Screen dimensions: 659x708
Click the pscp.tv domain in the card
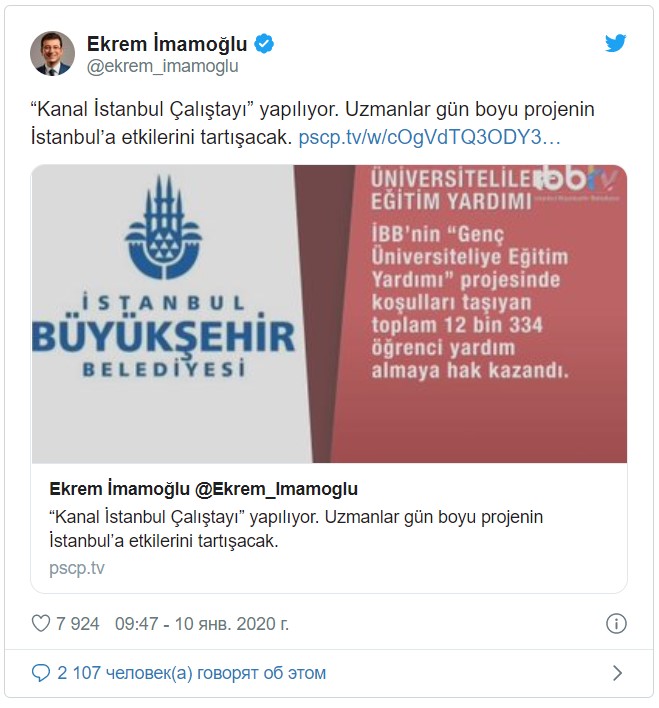77,568
